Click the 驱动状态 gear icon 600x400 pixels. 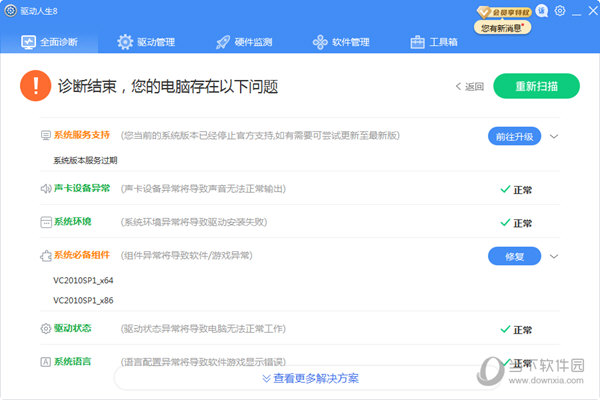tap(46, 328)
